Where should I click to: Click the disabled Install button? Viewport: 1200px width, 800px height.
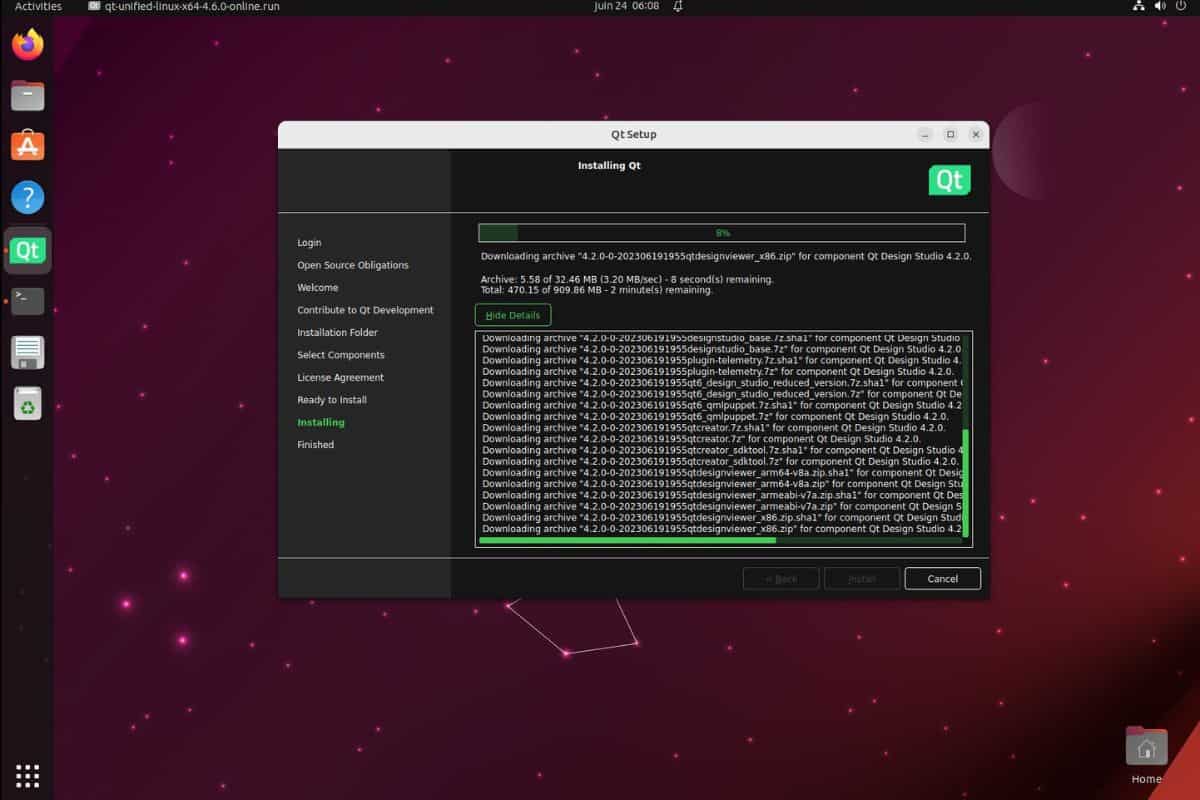point(862,578)
